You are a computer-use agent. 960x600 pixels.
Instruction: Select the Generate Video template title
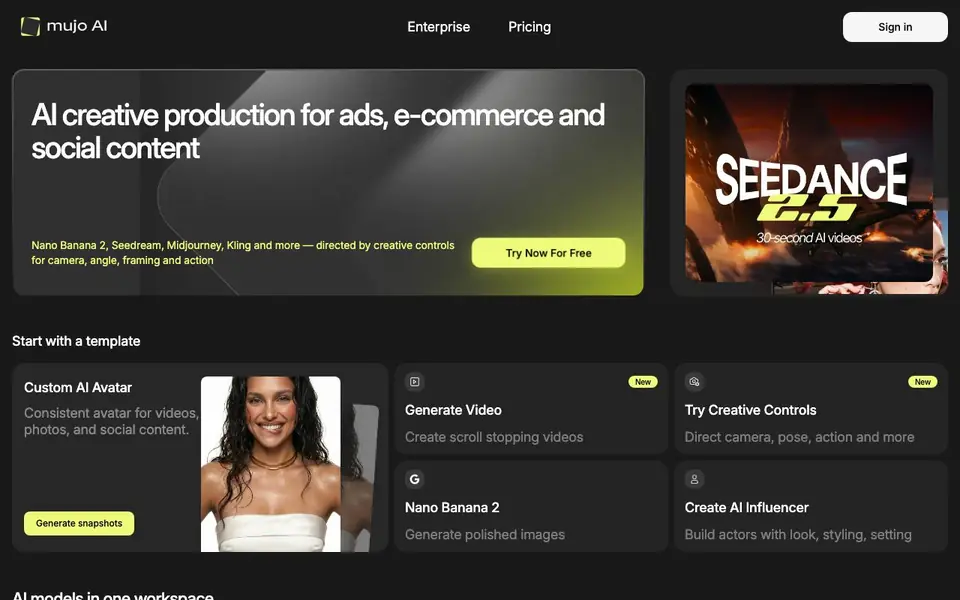point(453,410)
